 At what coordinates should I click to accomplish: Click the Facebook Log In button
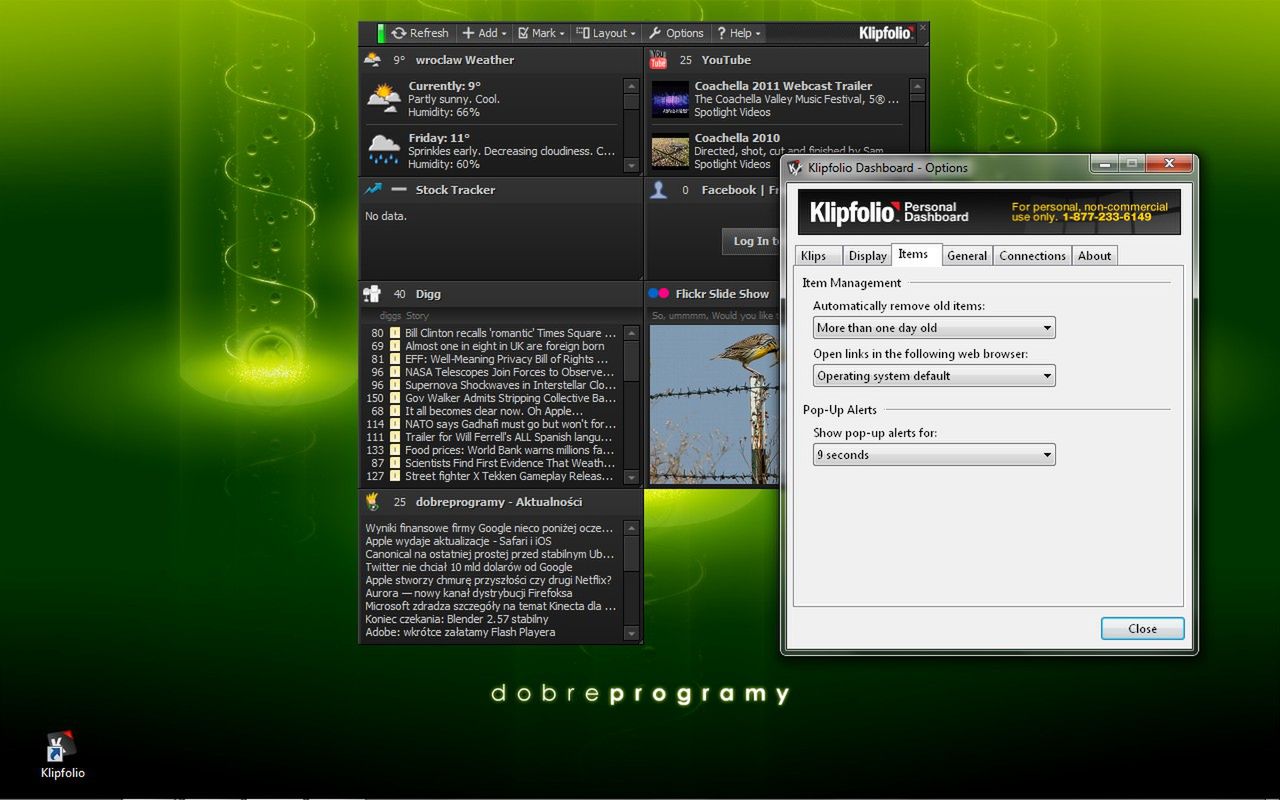[751, 241]
